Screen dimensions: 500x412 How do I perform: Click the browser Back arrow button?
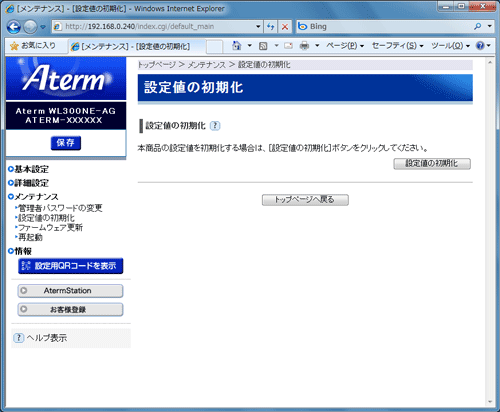point(14,27)
